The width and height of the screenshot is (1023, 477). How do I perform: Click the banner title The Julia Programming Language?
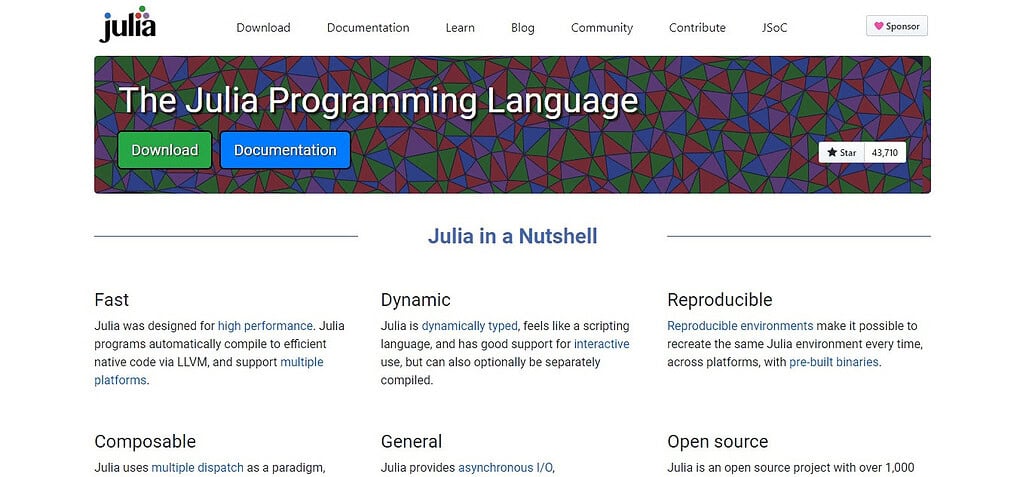point(378,100)
